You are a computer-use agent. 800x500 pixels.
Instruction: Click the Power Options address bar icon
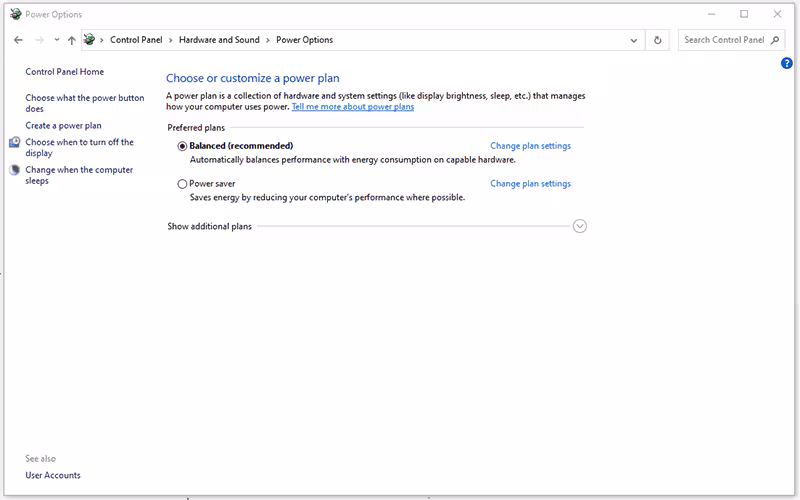point(89,39)
